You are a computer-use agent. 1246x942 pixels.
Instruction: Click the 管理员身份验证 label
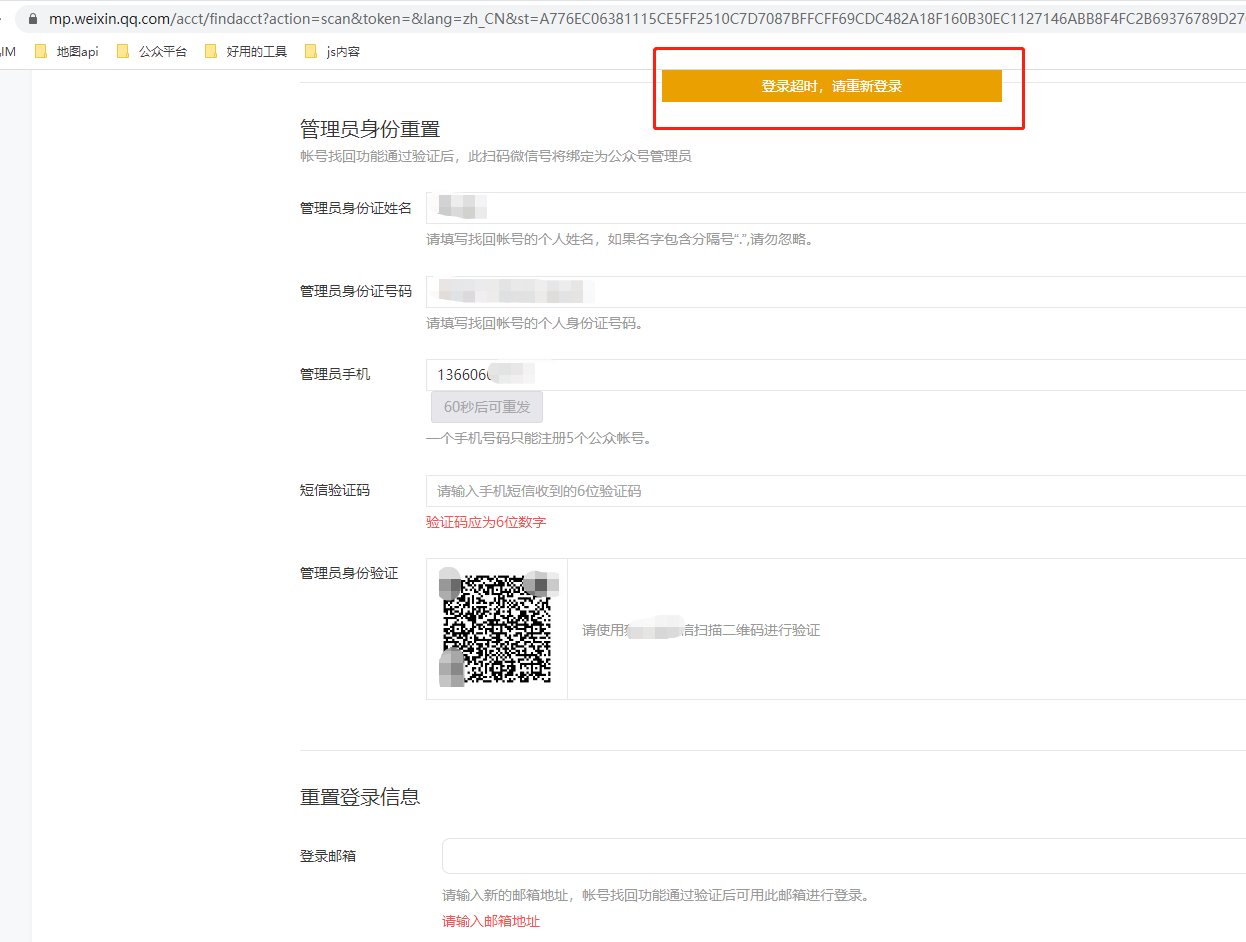[349, 573]
